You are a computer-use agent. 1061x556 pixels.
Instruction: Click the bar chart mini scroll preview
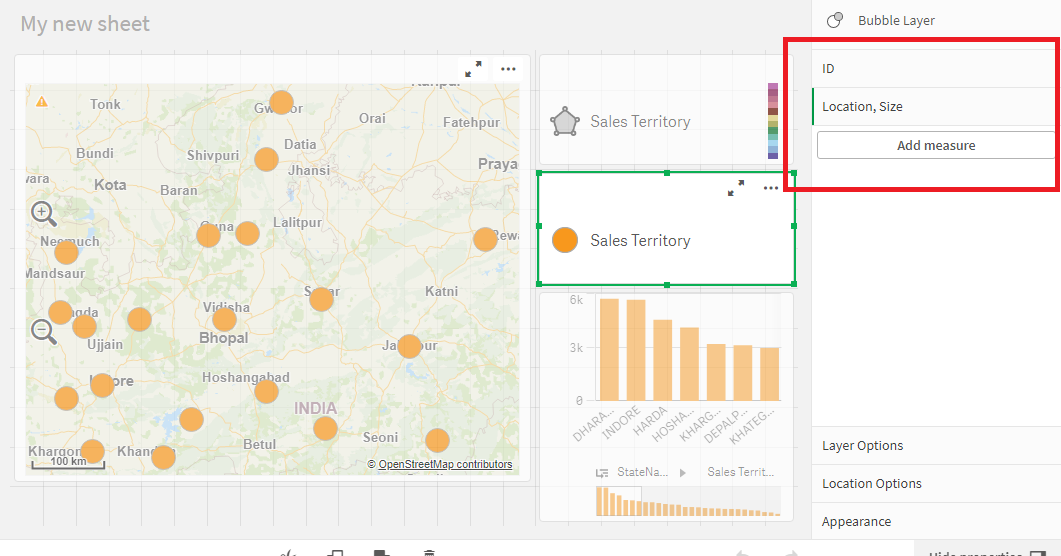click(x=686, y=501)
